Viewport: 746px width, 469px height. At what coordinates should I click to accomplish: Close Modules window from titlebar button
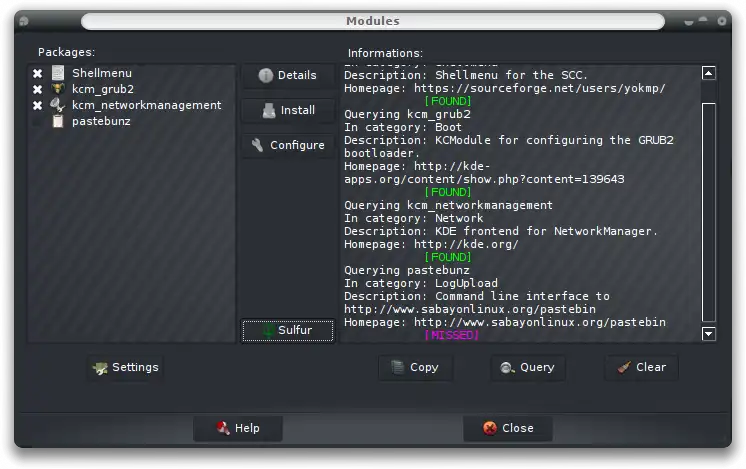tap(722, 21)
